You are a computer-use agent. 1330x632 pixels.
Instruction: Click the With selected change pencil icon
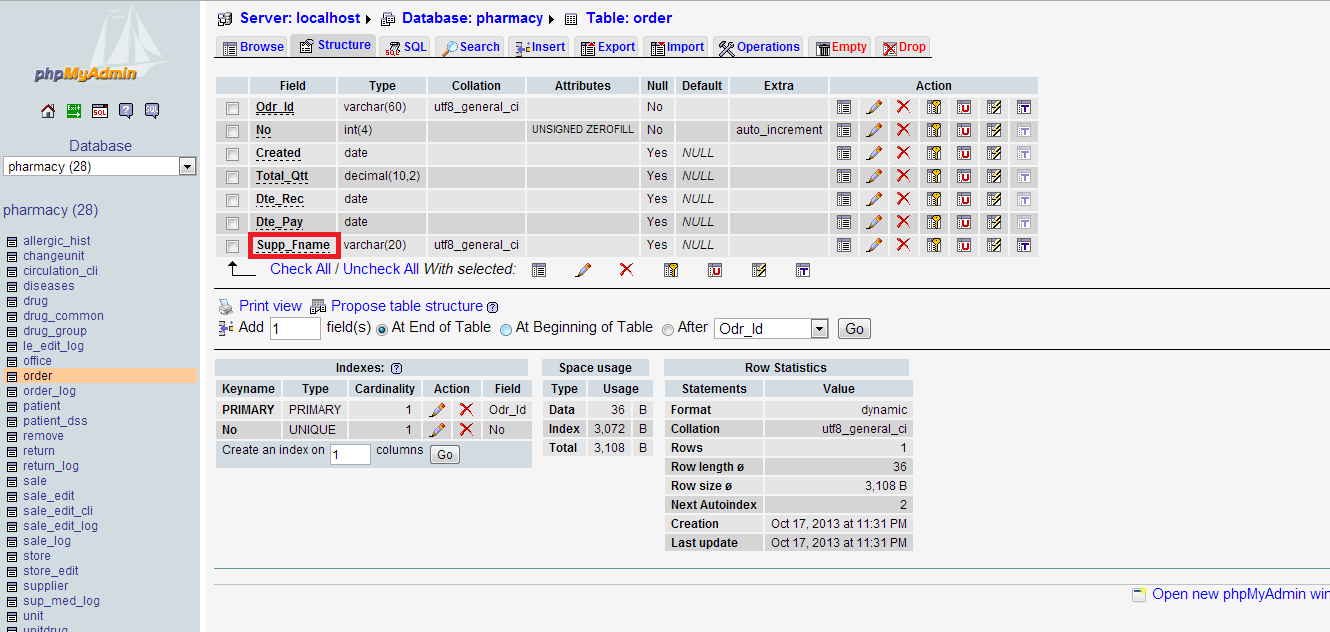click(x=583, y=270)
